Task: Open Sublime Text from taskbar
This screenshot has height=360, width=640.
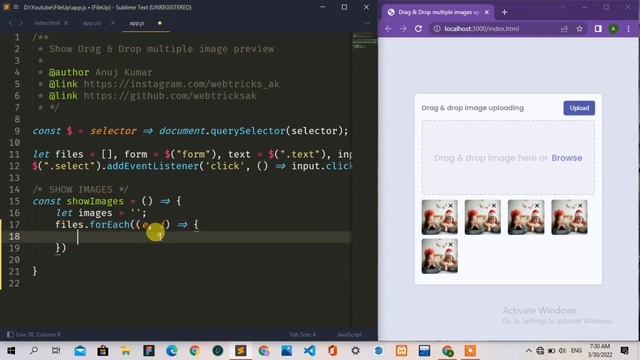Action: click(x=241, y=351)
